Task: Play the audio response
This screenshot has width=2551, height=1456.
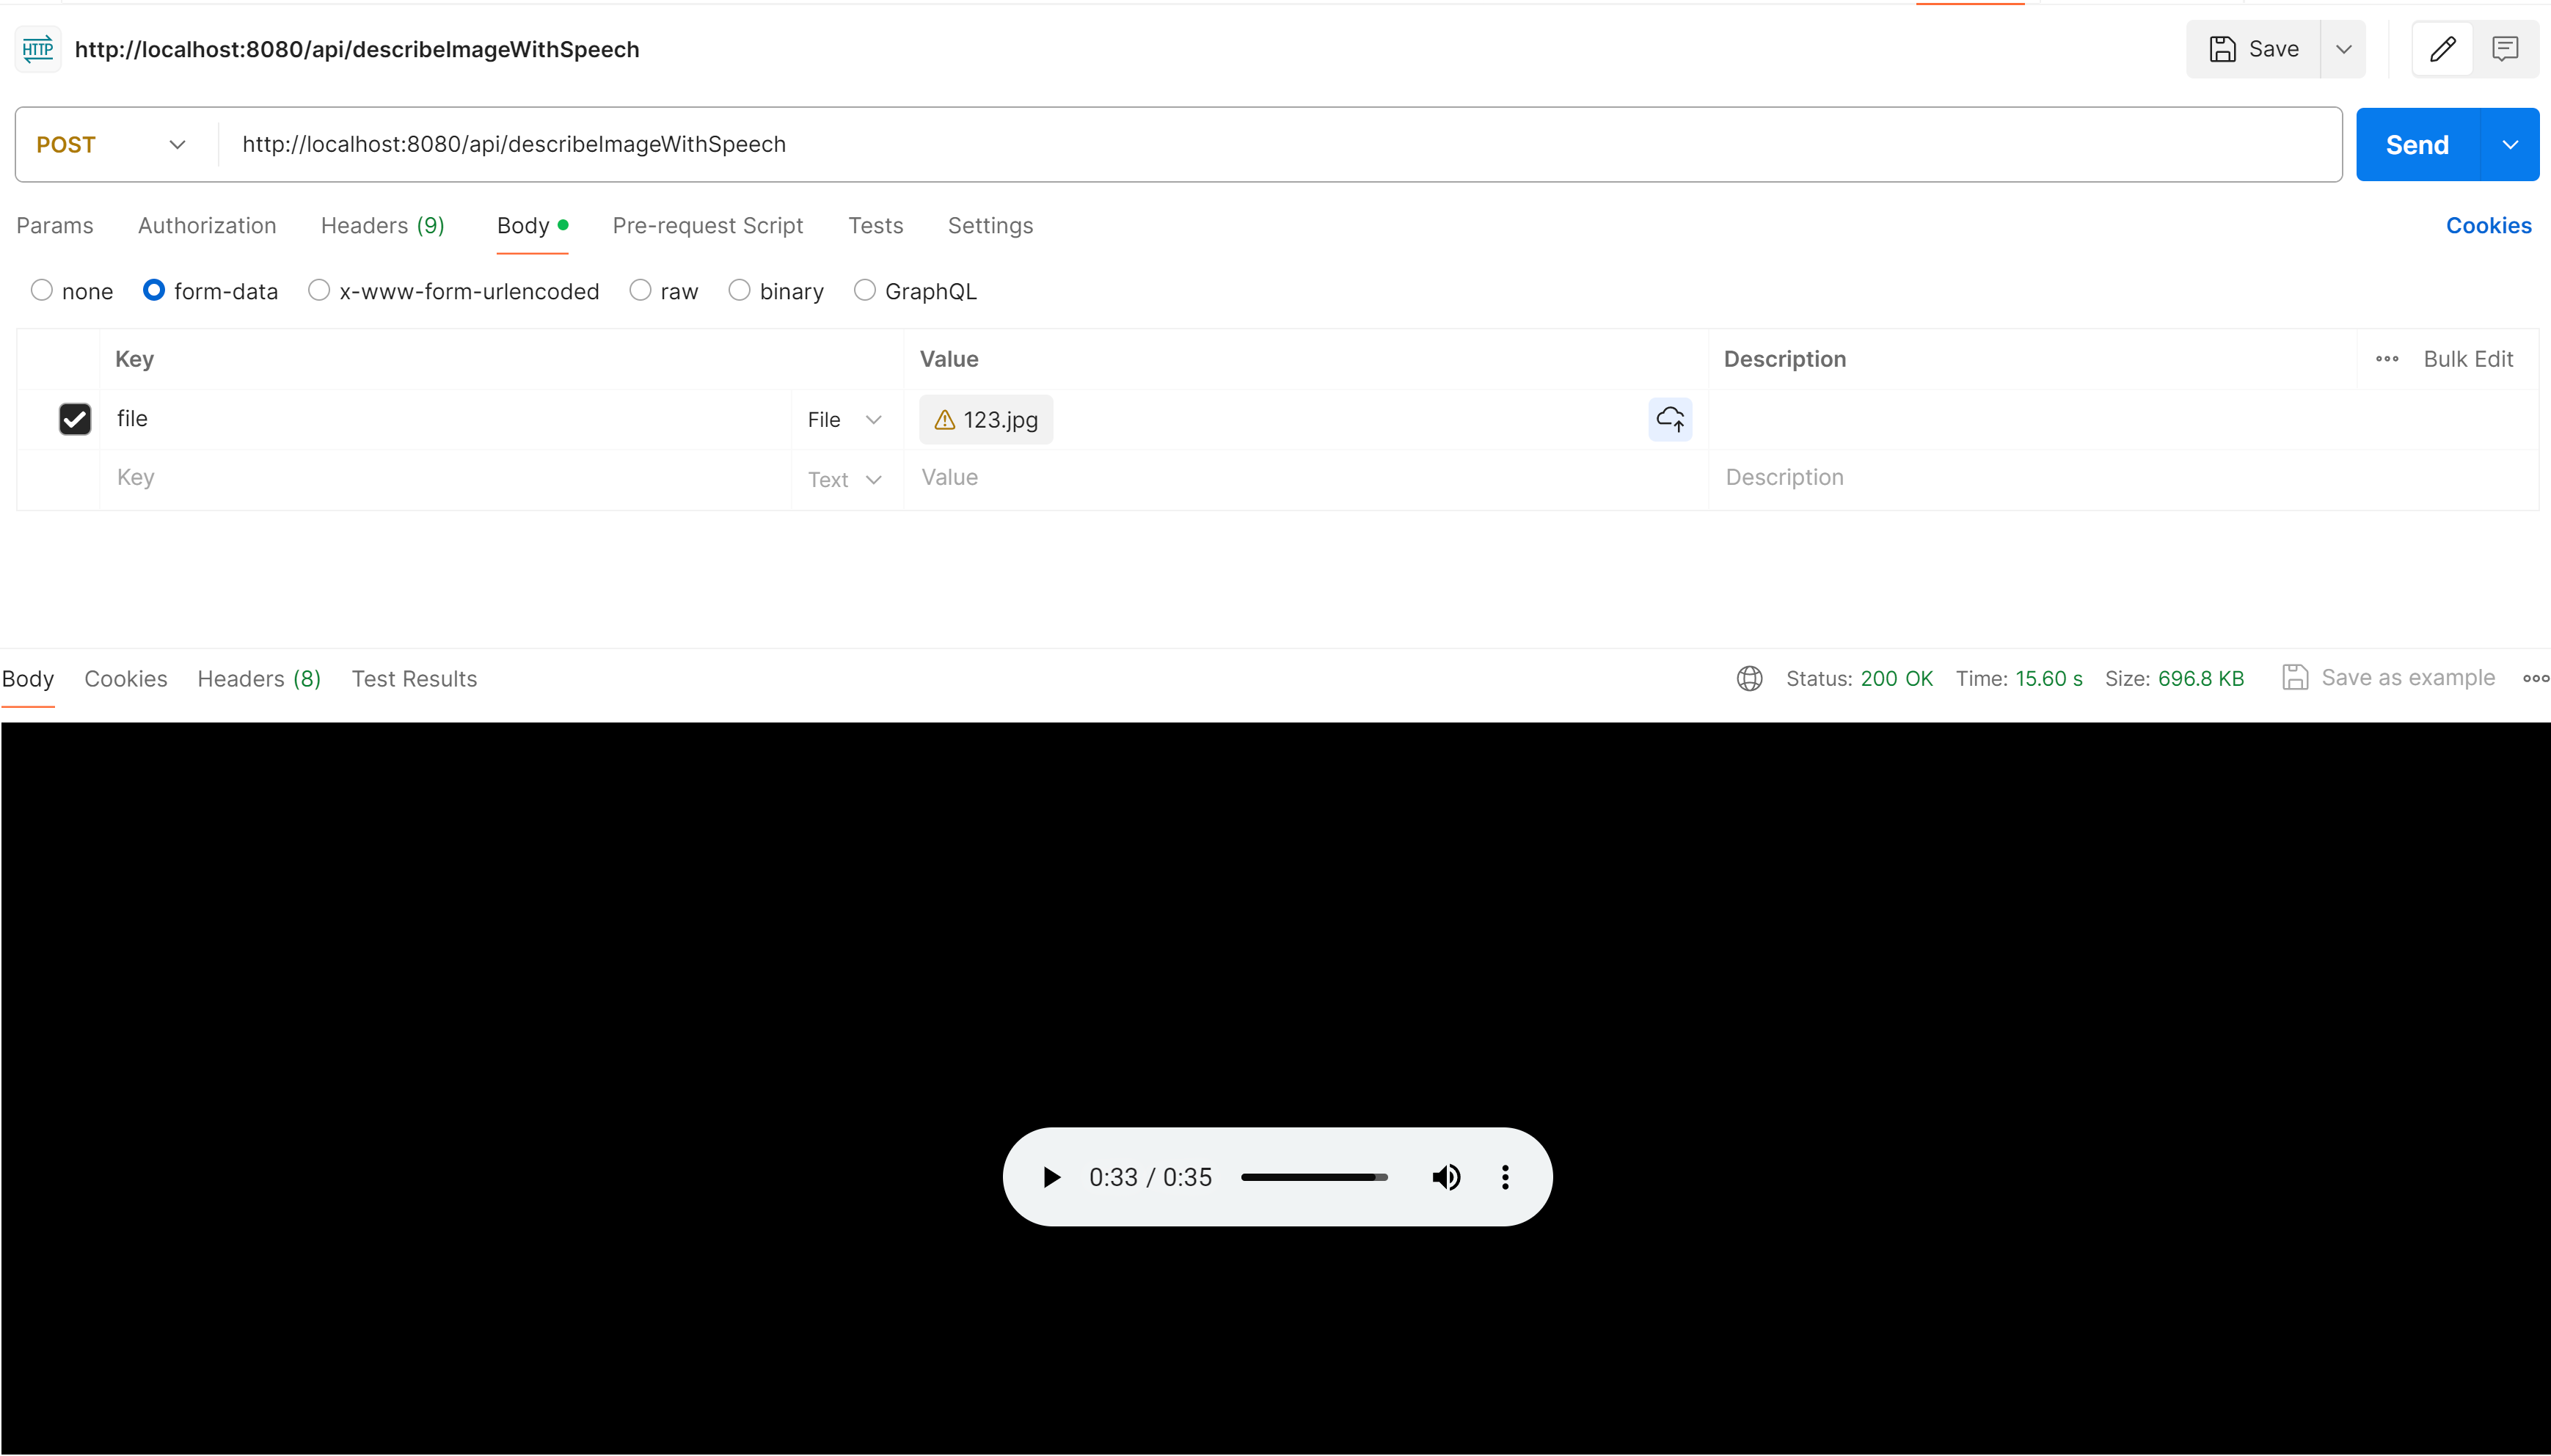Action: click(1051, 1177)
